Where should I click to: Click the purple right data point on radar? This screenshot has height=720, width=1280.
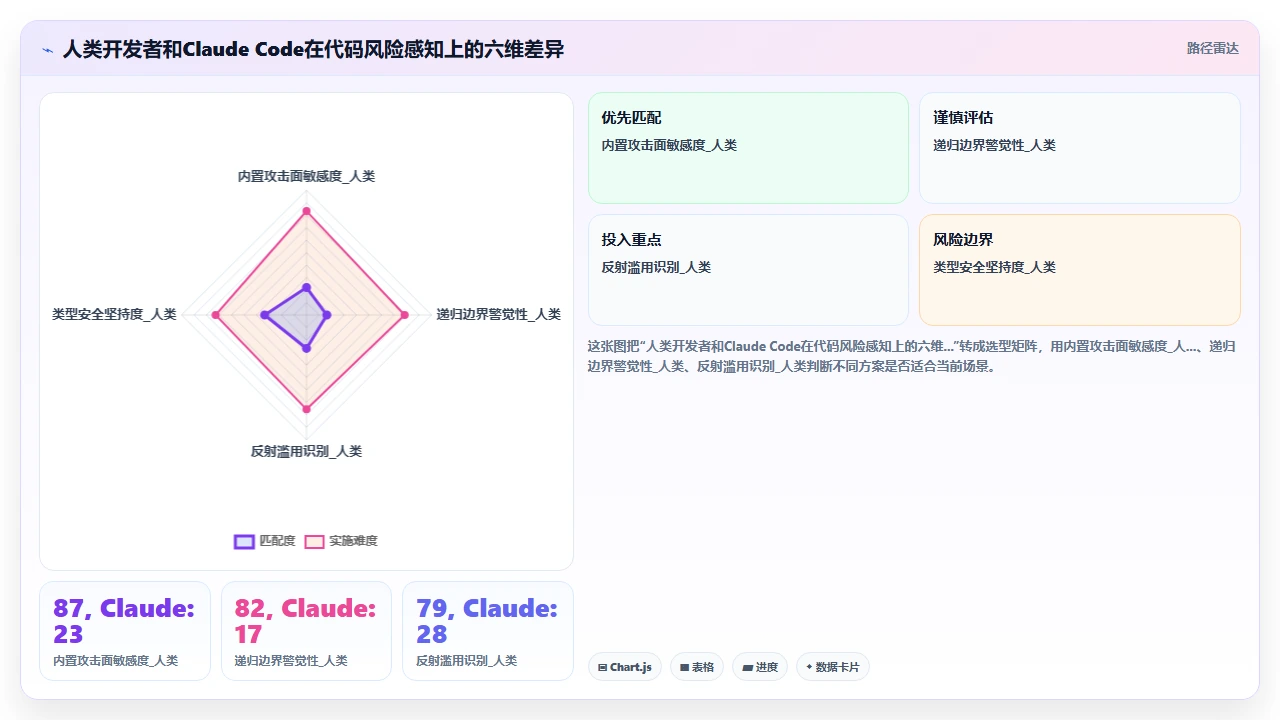pos(327,315)
